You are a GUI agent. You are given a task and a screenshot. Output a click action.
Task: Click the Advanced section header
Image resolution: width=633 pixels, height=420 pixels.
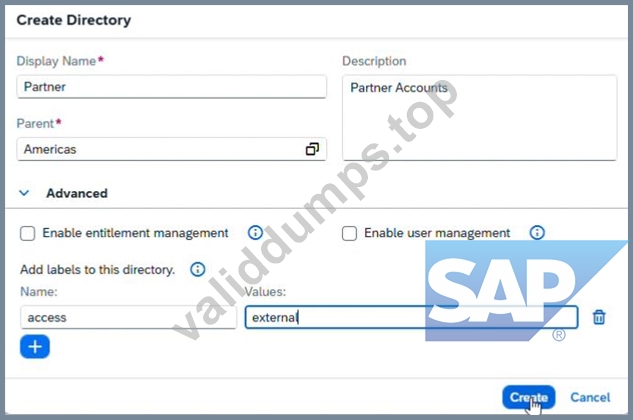pos(77,193)
